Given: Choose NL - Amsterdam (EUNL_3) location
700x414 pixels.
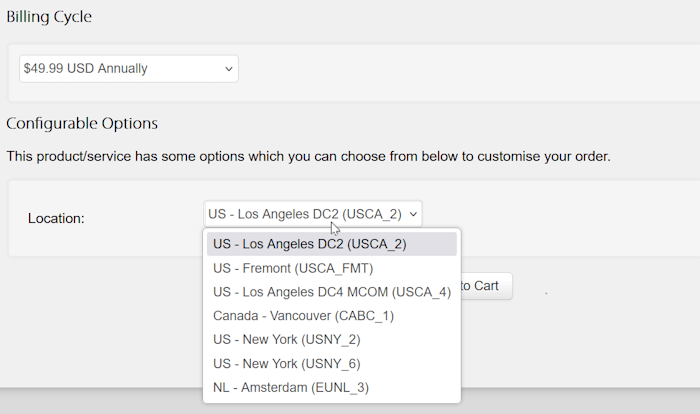Looking at the screenshot, I should [290, 388].
